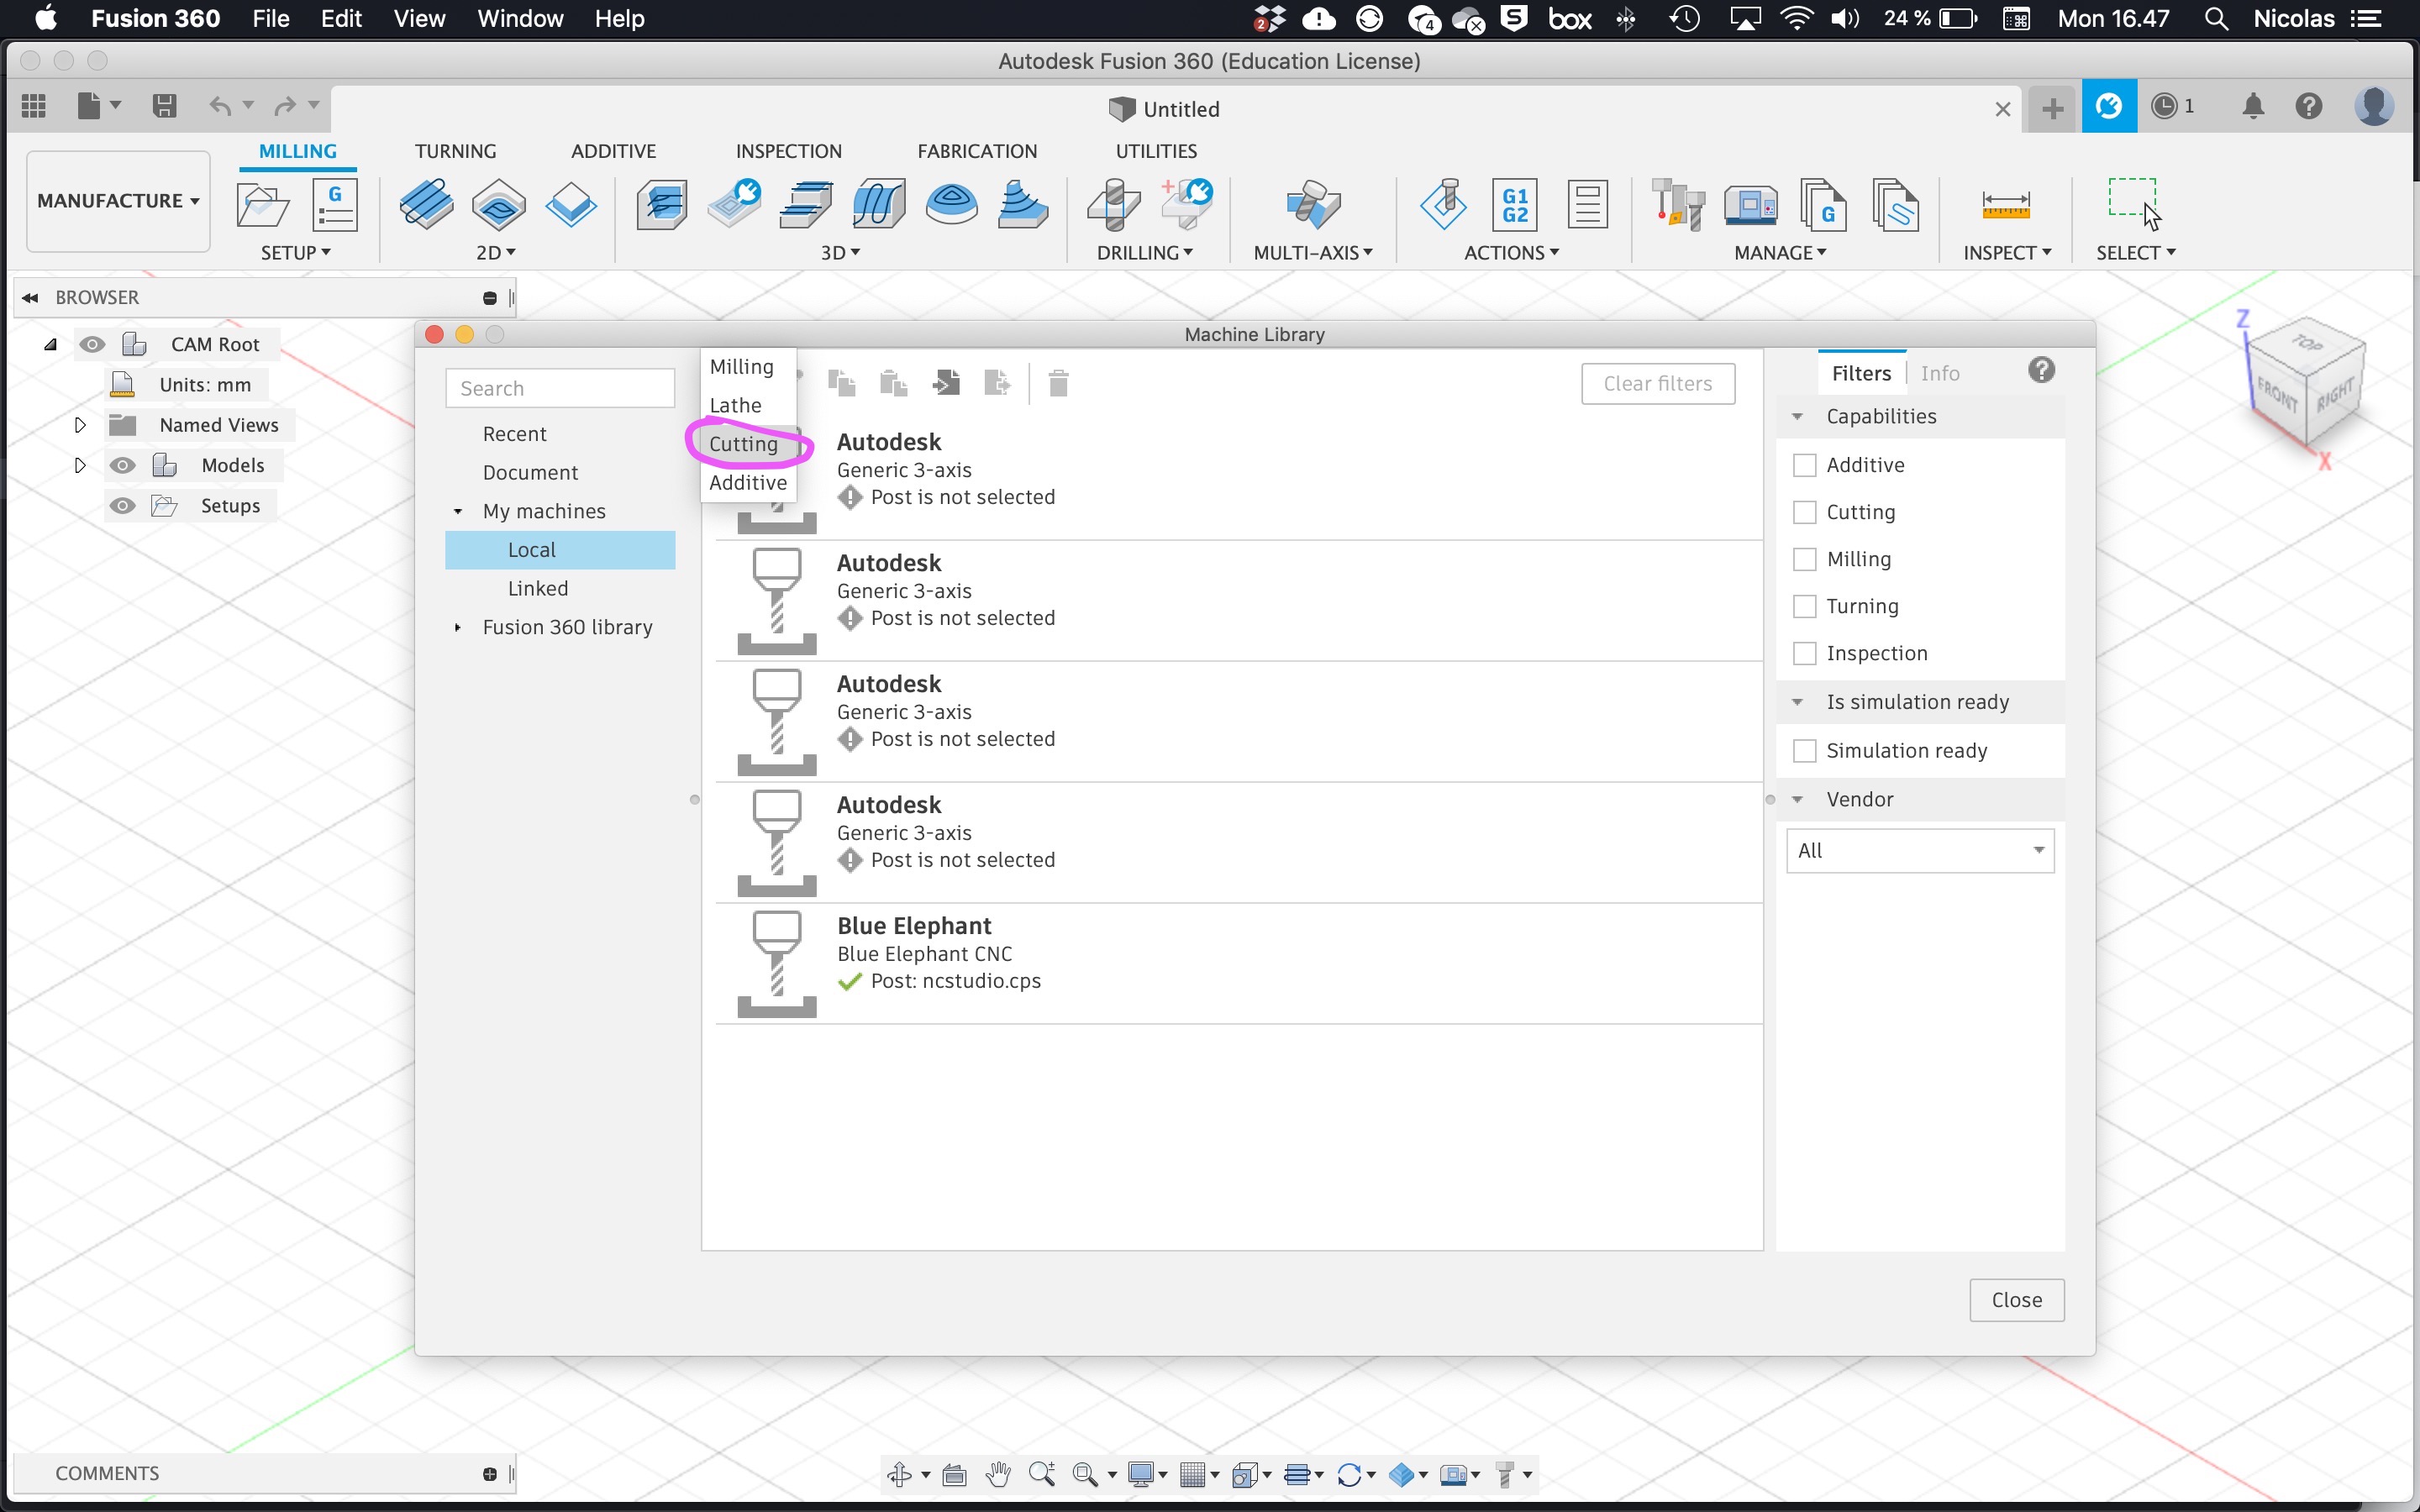Enable the Milling capability checkbox

click(1805, 559)
